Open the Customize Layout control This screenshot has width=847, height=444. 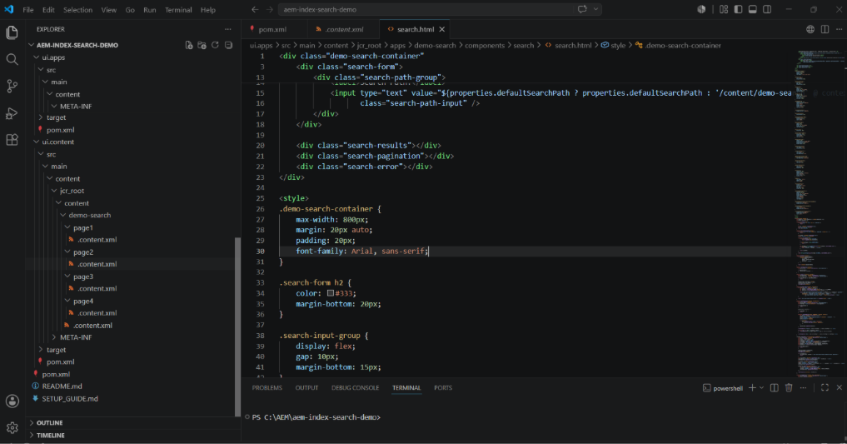[x=724, y=9]
